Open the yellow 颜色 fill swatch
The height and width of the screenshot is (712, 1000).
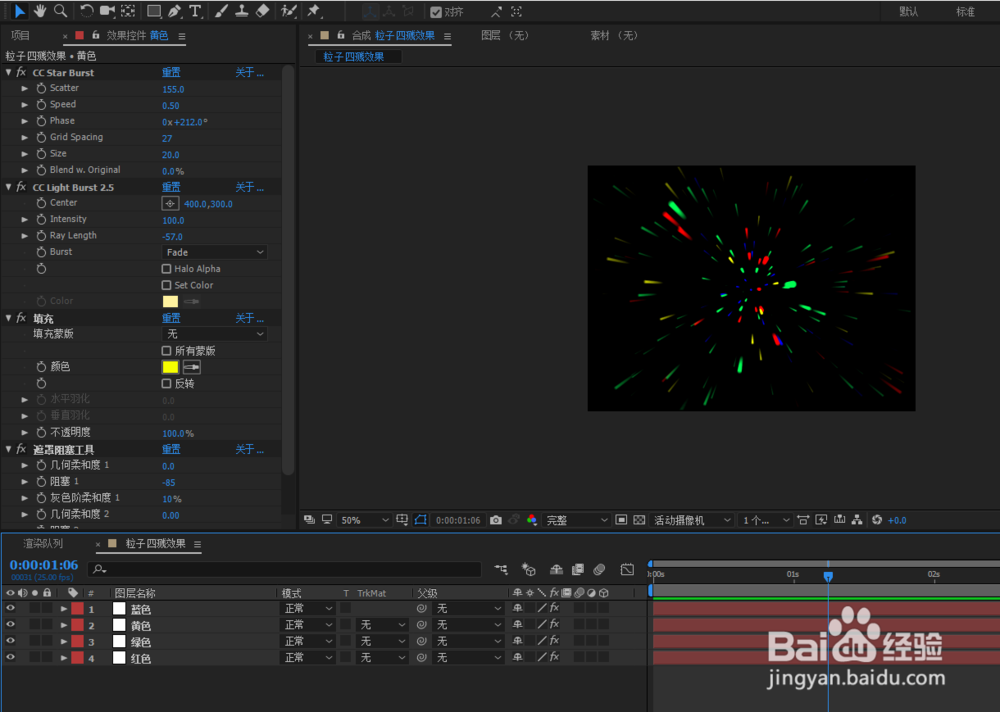[x=170, y=367]
